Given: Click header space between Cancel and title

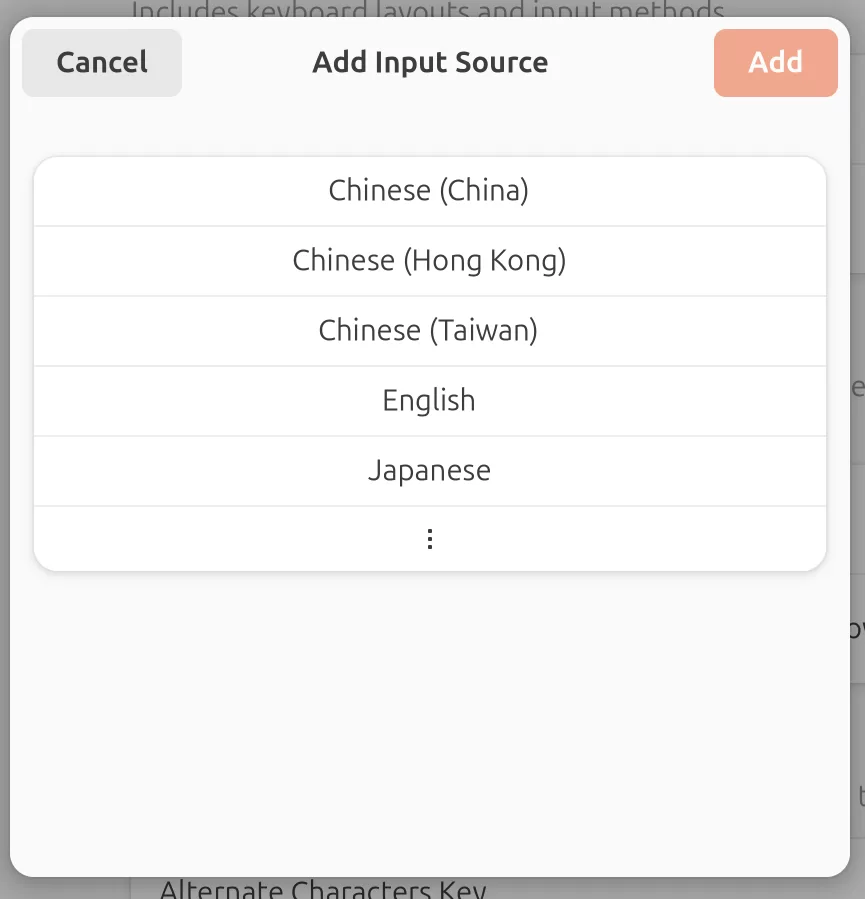Looking at the screenshot, I should tap(245, 63).
